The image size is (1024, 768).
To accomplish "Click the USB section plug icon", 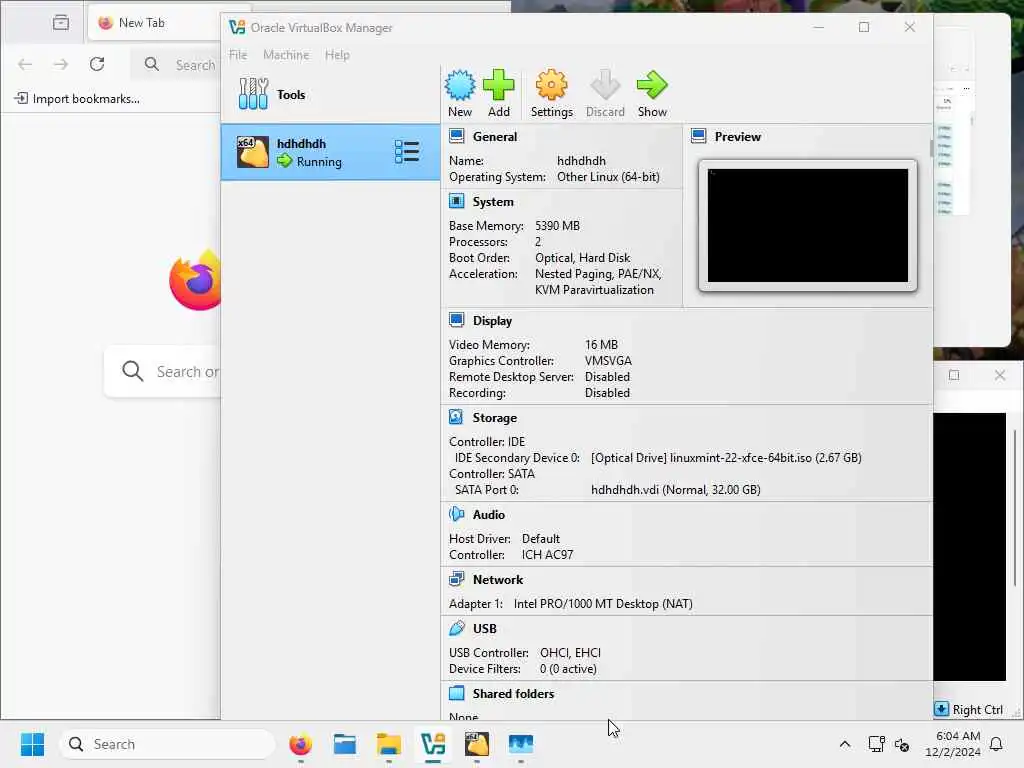I will click(x=456, y=628).
